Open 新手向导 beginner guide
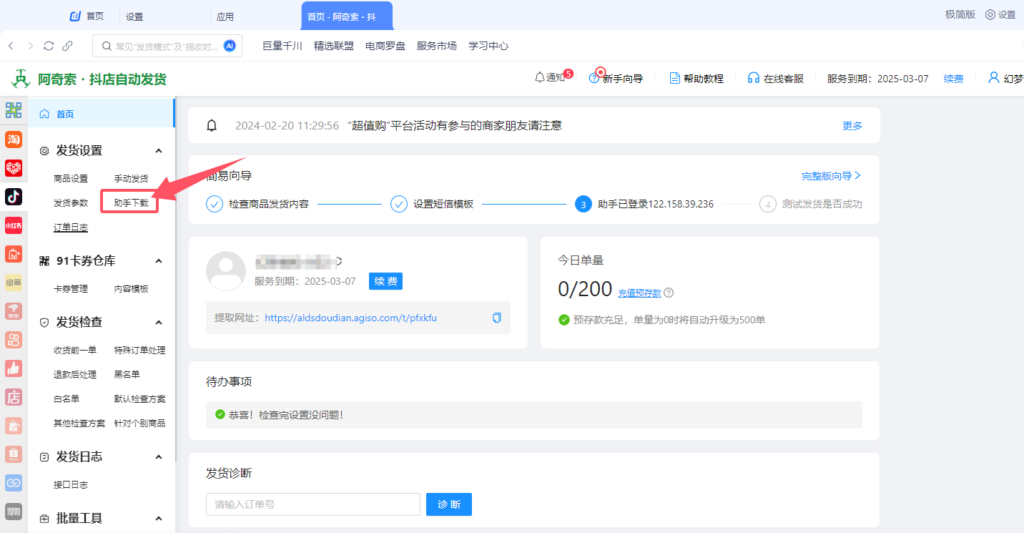 [615, 78]
